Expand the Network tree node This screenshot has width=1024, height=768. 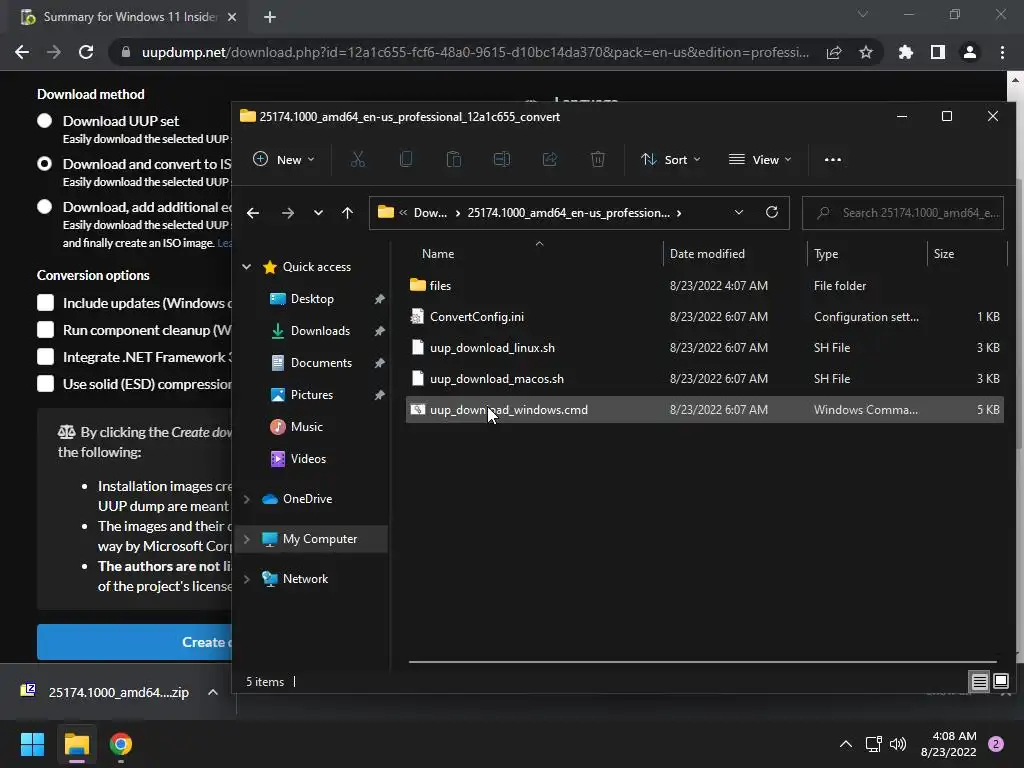pyautogui.click(x=247, y=579)
